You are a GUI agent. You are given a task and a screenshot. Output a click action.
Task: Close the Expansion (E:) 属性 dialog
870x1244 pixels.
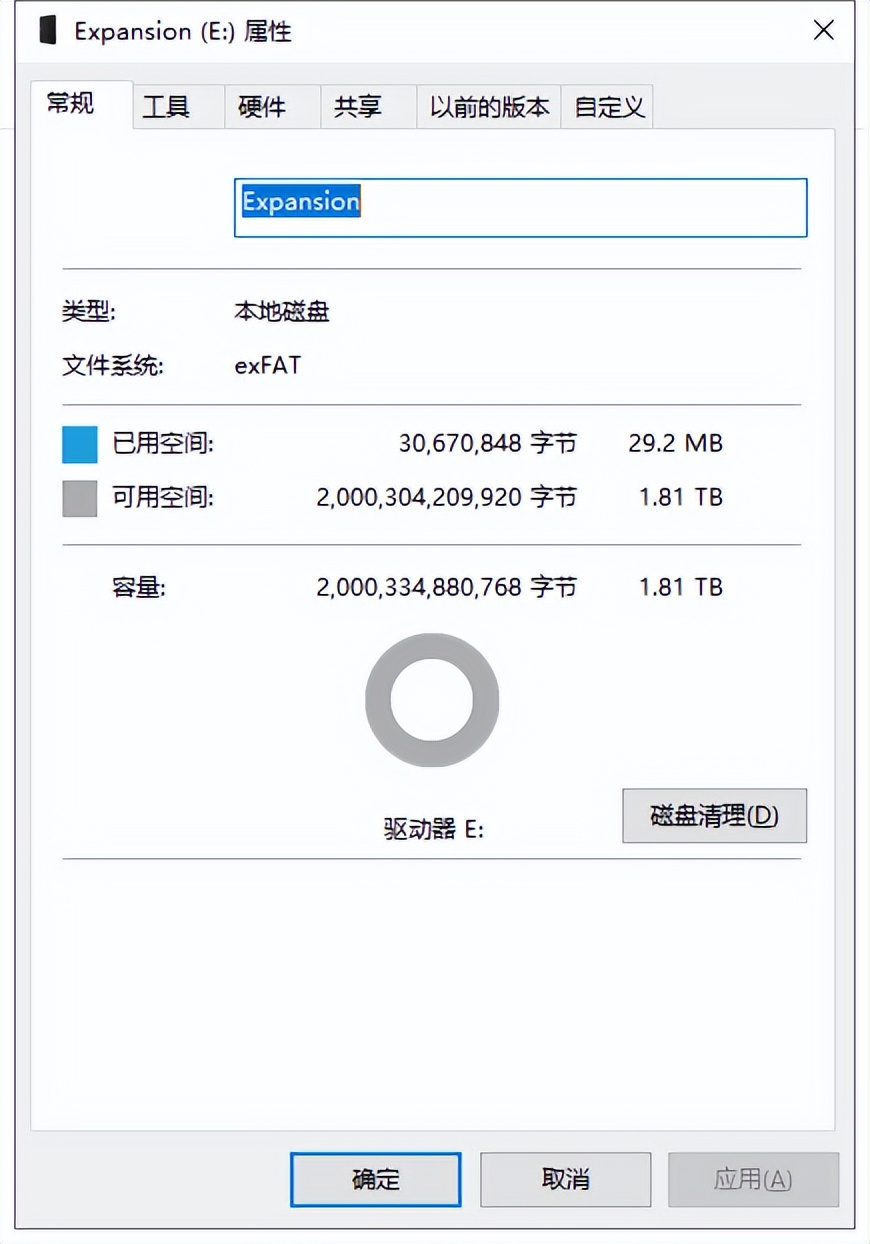(823, 30)
